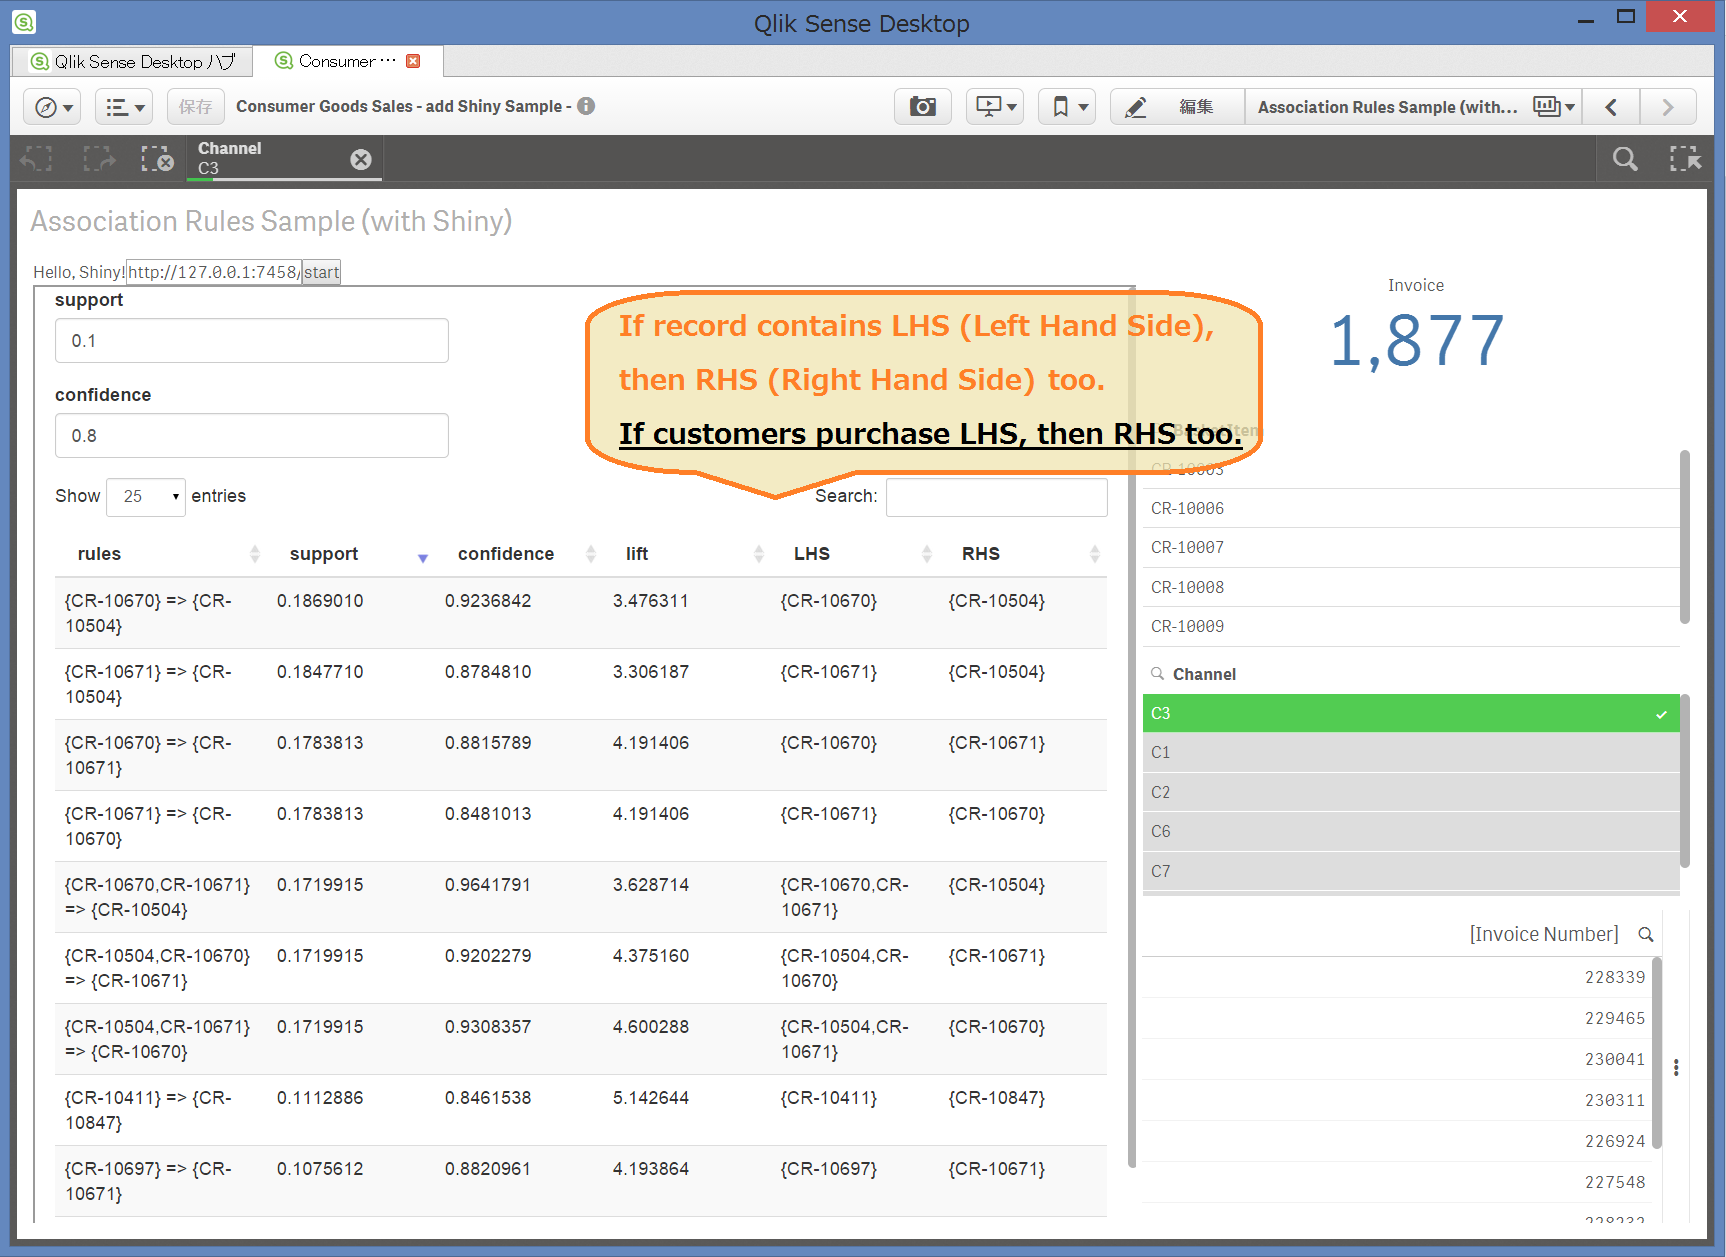Sort table by rules column
This screenshot has height=1257, width=1726.
point(163,554)
